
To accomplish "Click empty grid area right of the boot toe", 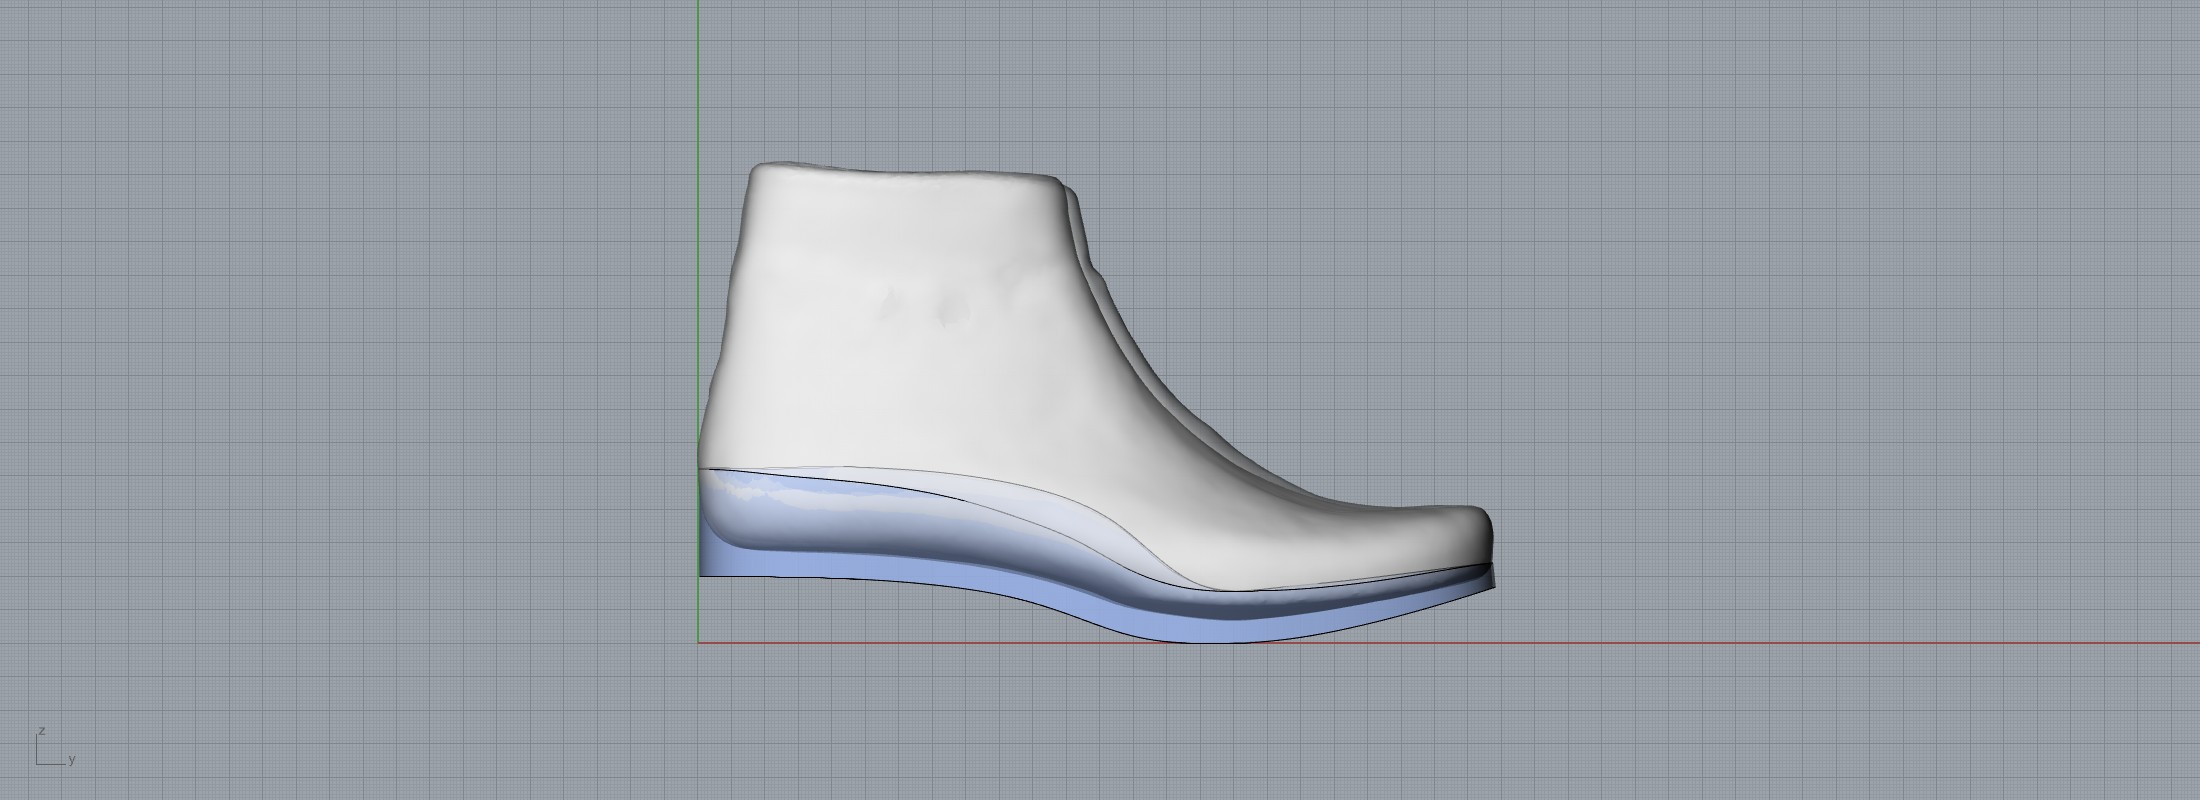I will (1800, 450).
